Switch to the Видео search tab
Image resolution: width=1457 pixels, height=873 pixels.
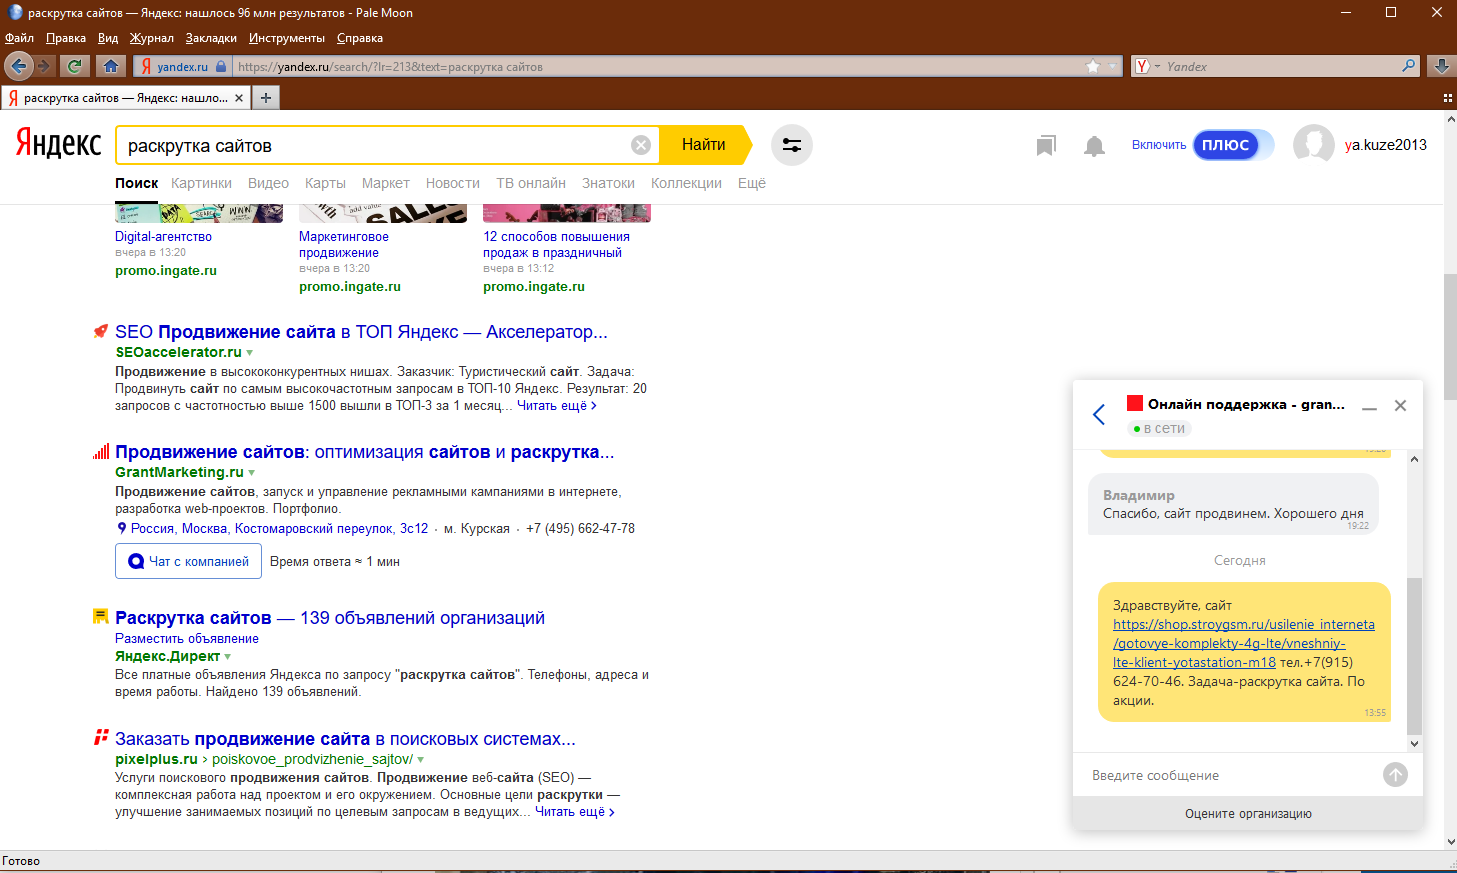pos(268,183)
